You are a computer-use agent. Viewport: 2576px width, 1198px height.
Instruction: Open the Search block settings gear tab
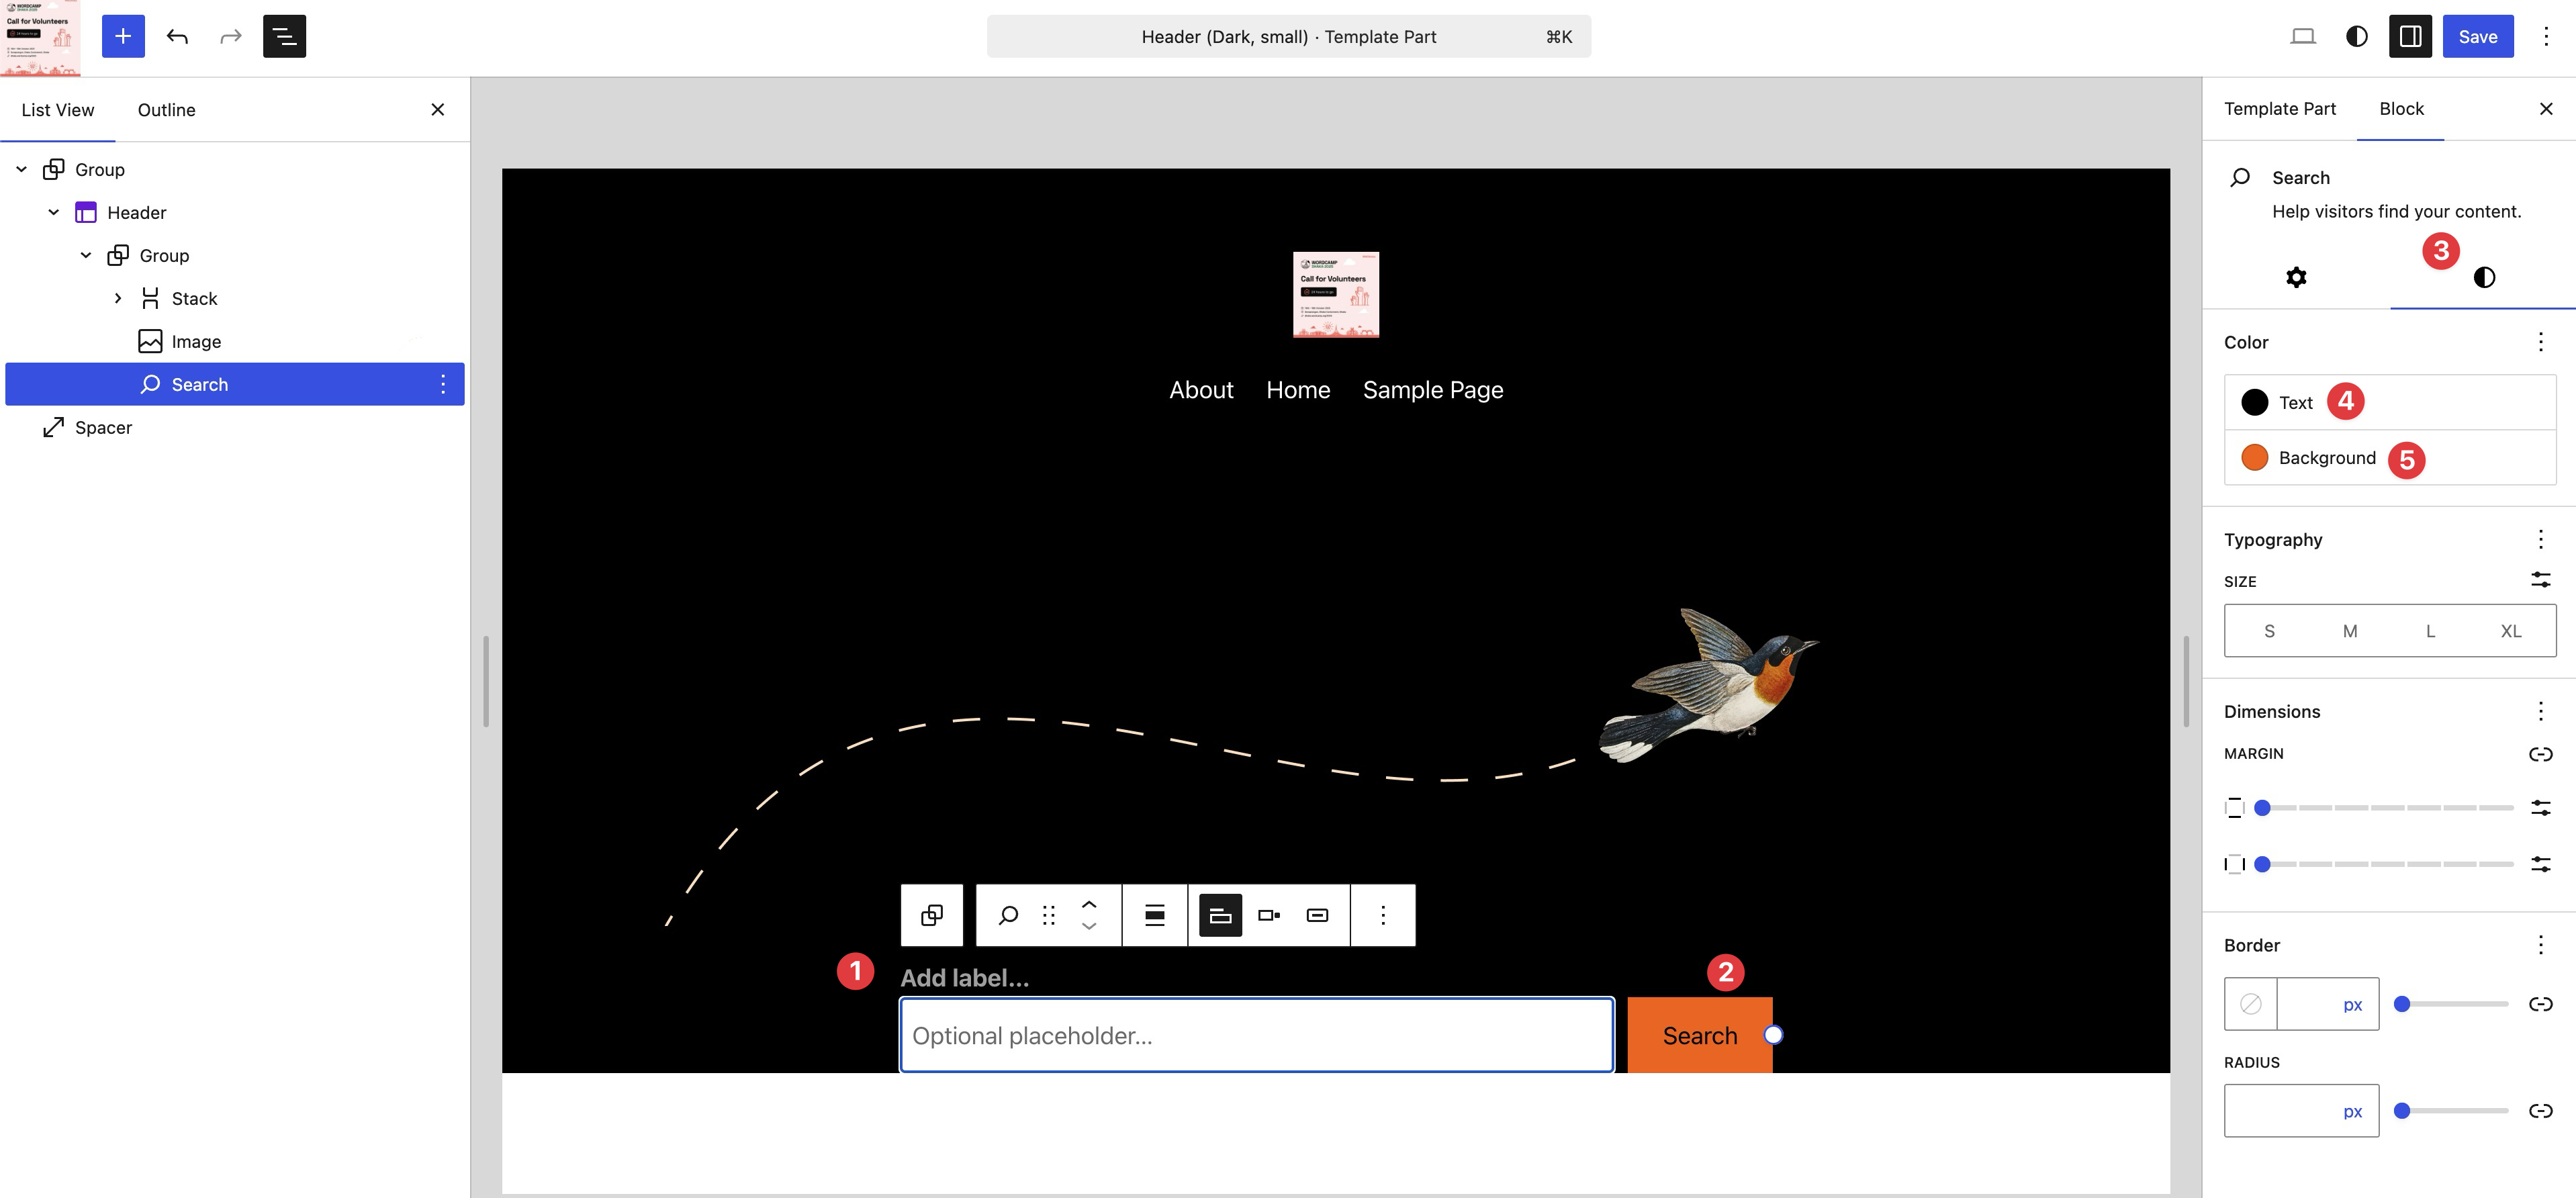pyautogui.click(x=2296, y=277)
